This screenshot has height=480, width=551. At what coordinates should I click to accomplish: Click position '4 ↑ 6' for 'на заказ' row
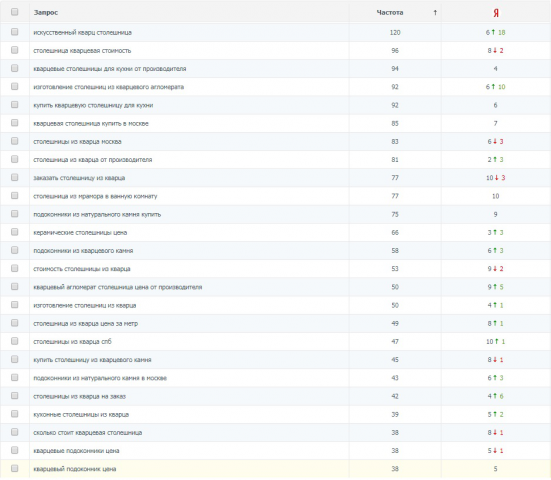(495, 396)
